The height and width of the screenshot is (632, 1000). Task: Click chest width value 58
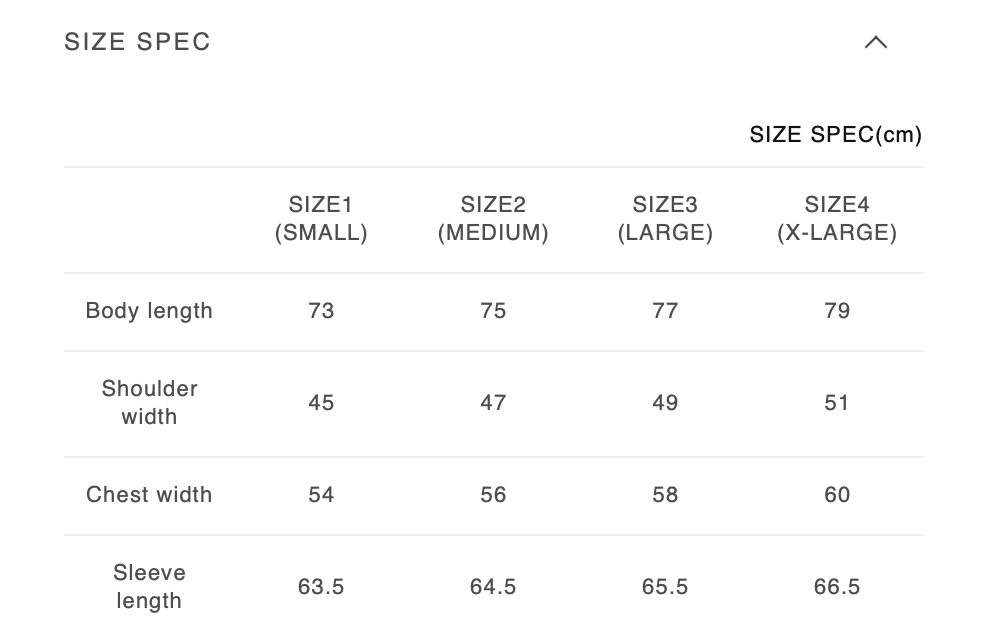[665, 495]
